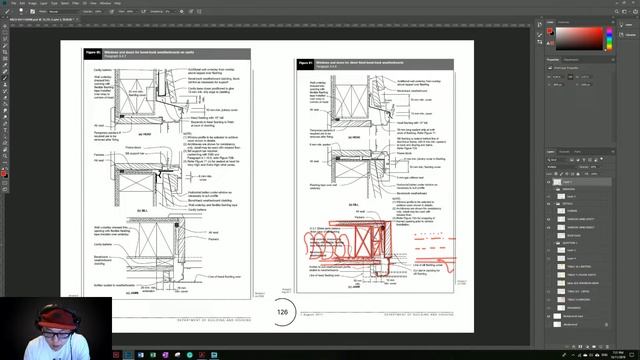
Task: Create a new group with folder icon
Action: (594, 347)
